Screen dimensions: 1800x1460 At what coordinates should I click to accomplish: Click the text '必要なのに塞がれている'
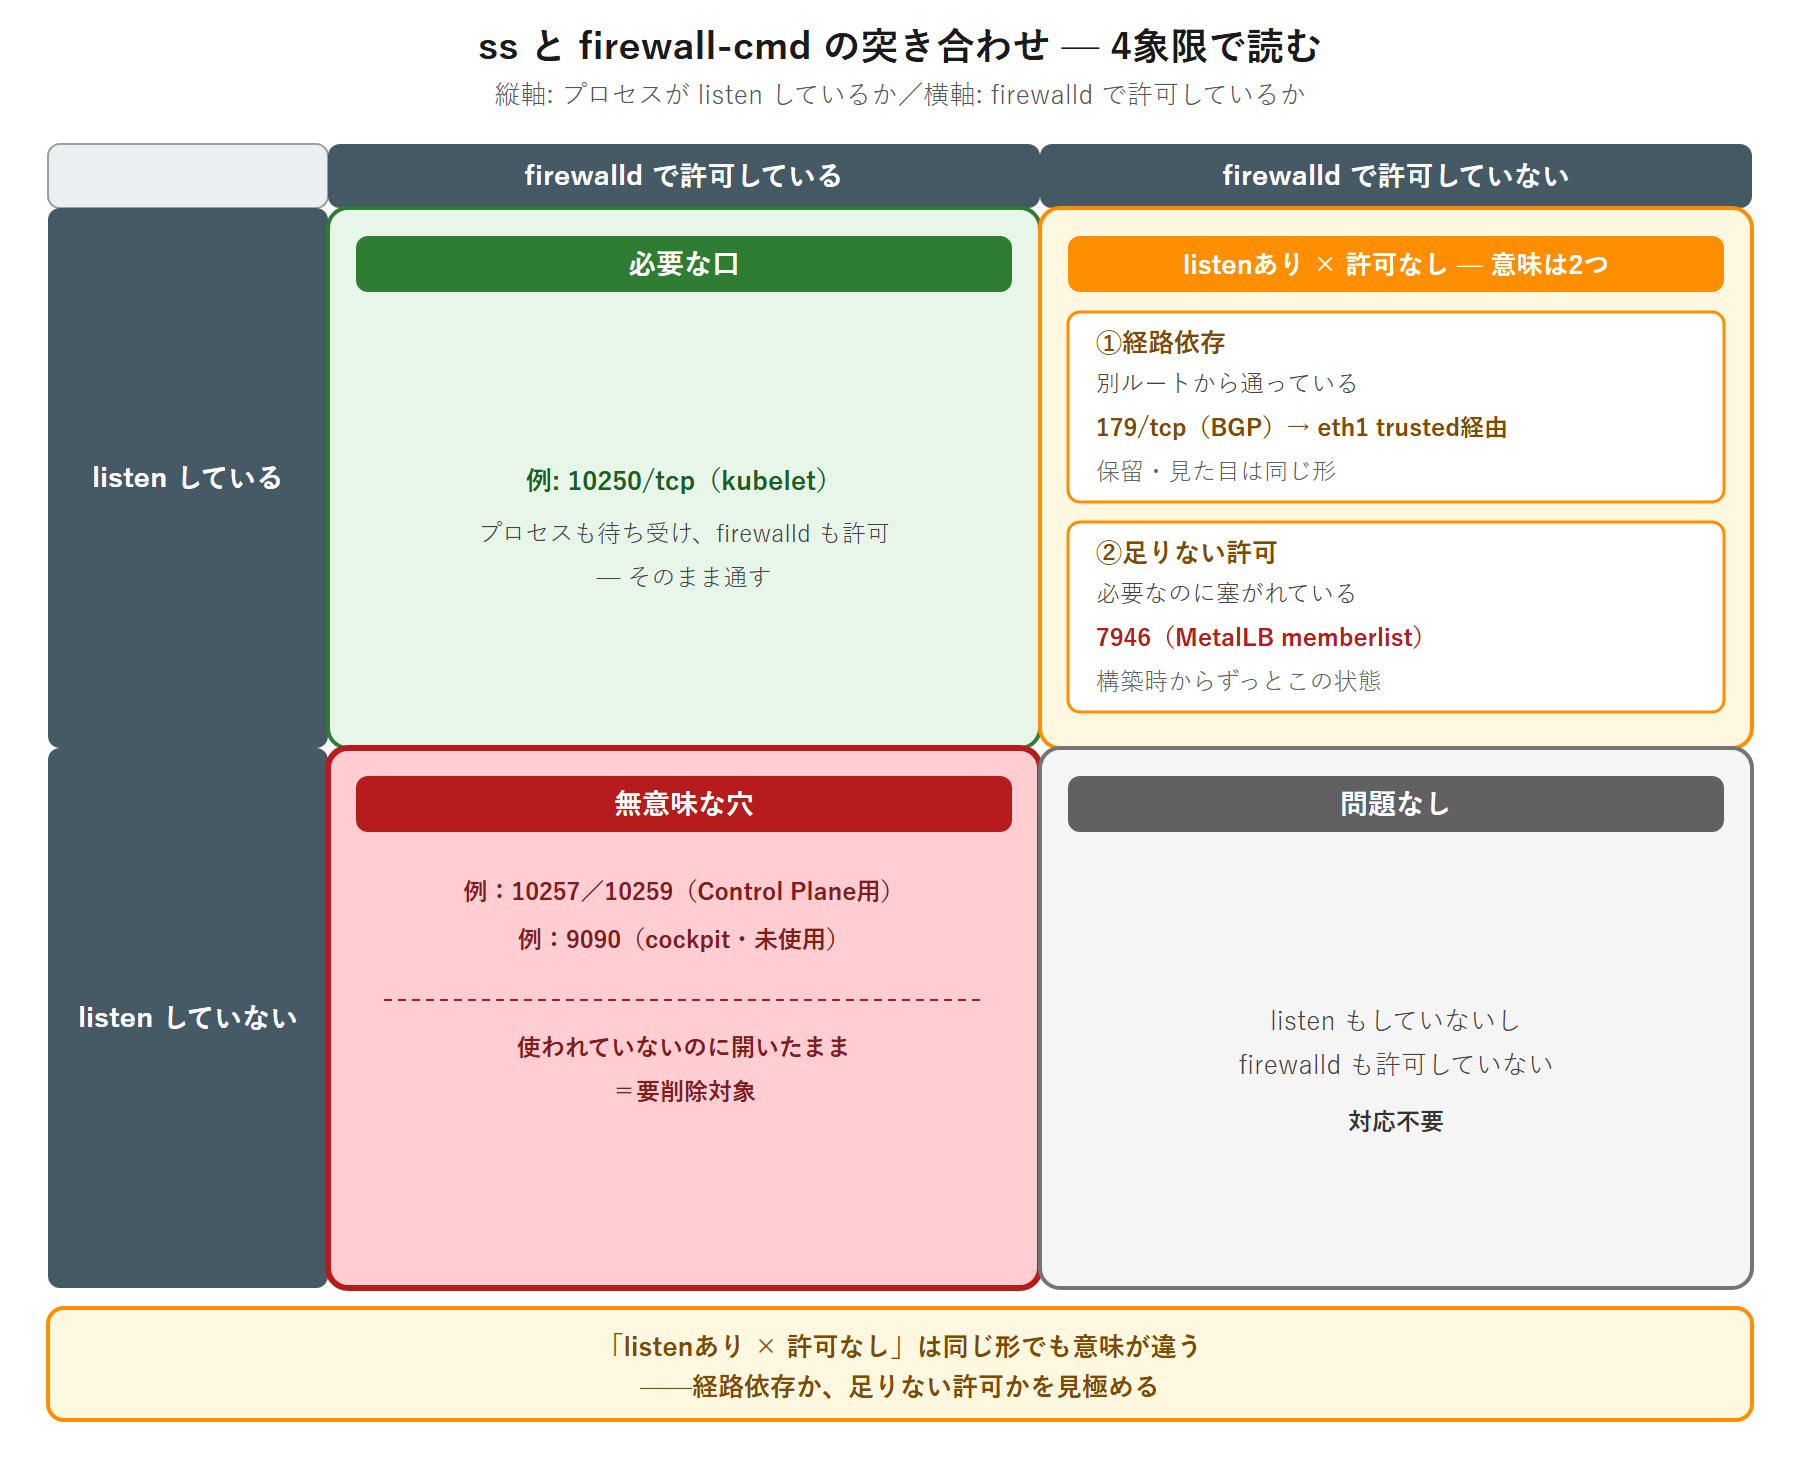point(1227,593)
